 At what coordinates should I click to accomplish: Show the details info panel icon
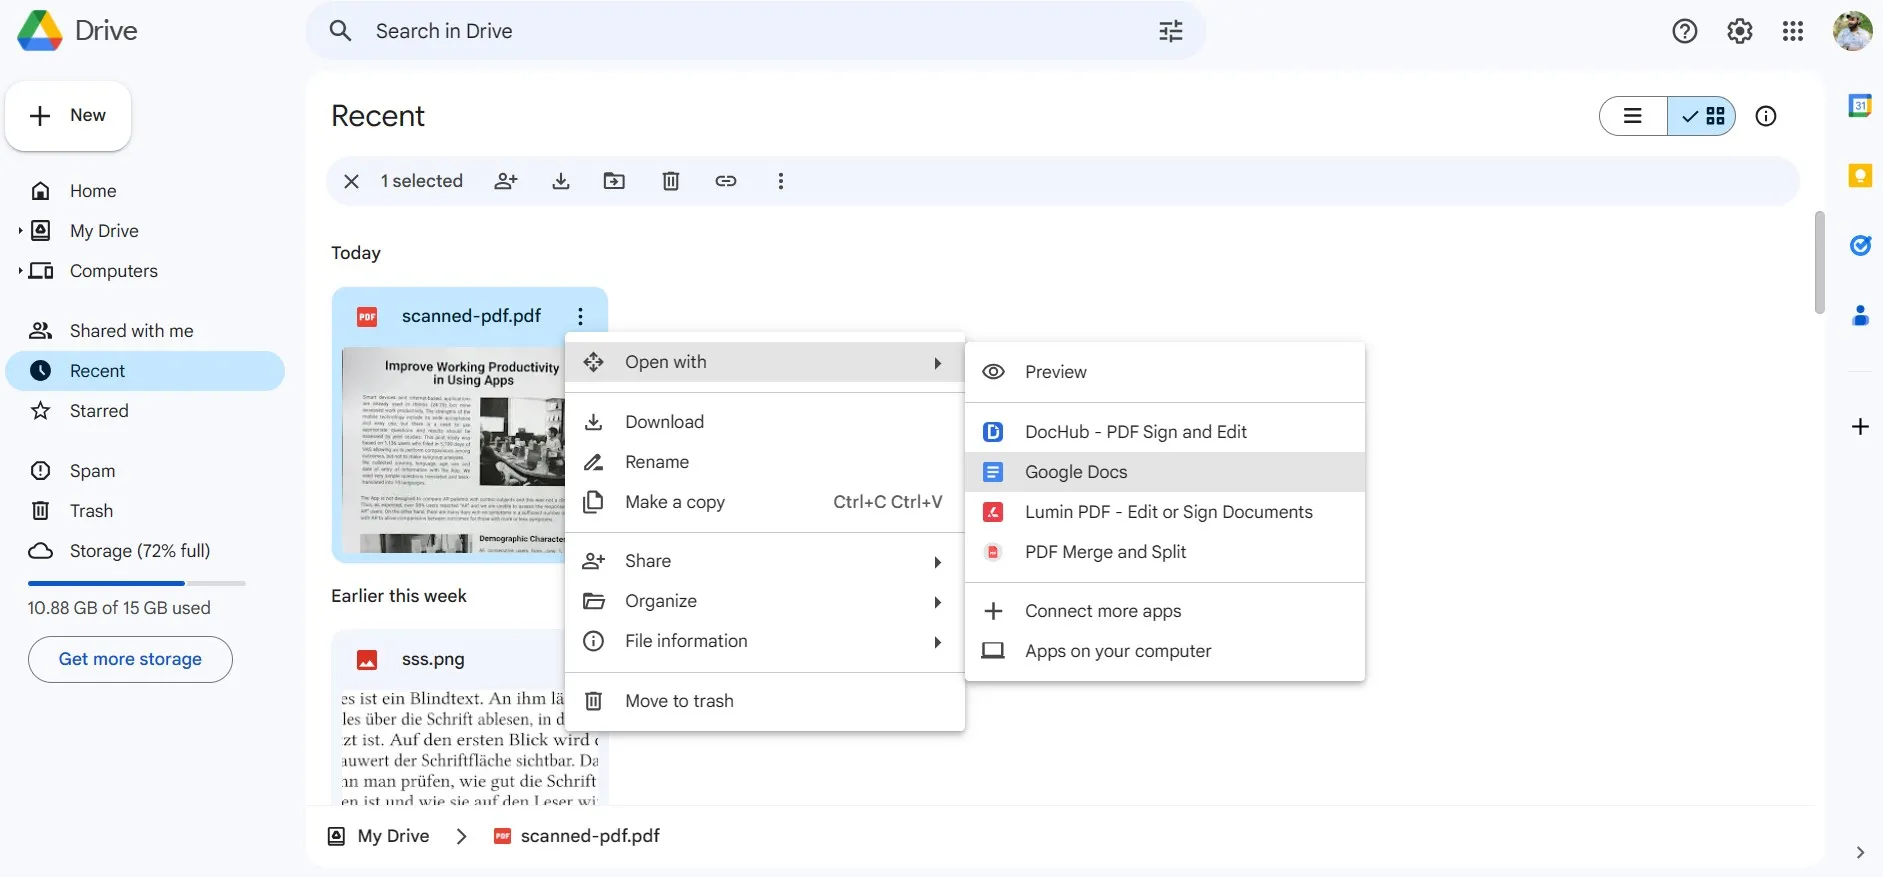pyautogui.click(x=1766, y=116)
